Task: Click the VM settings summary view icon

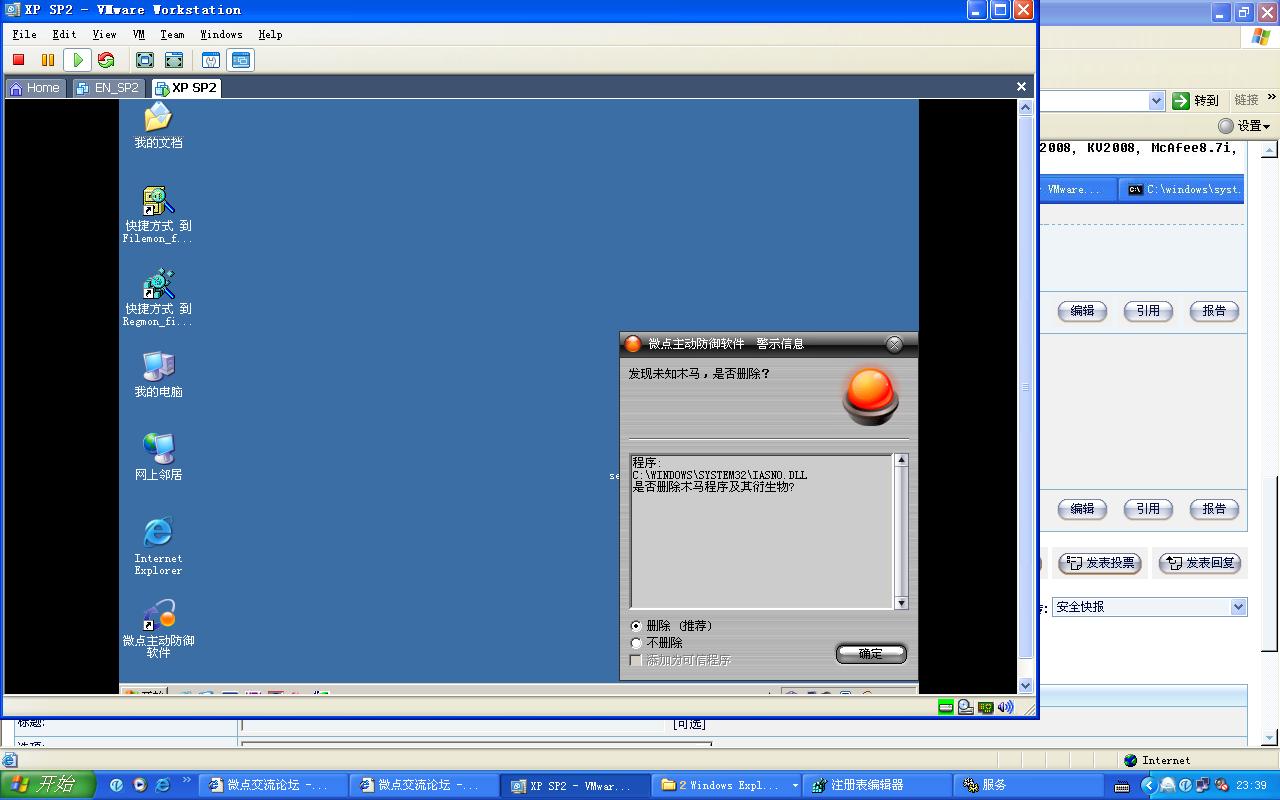Action: pos(211,60)
